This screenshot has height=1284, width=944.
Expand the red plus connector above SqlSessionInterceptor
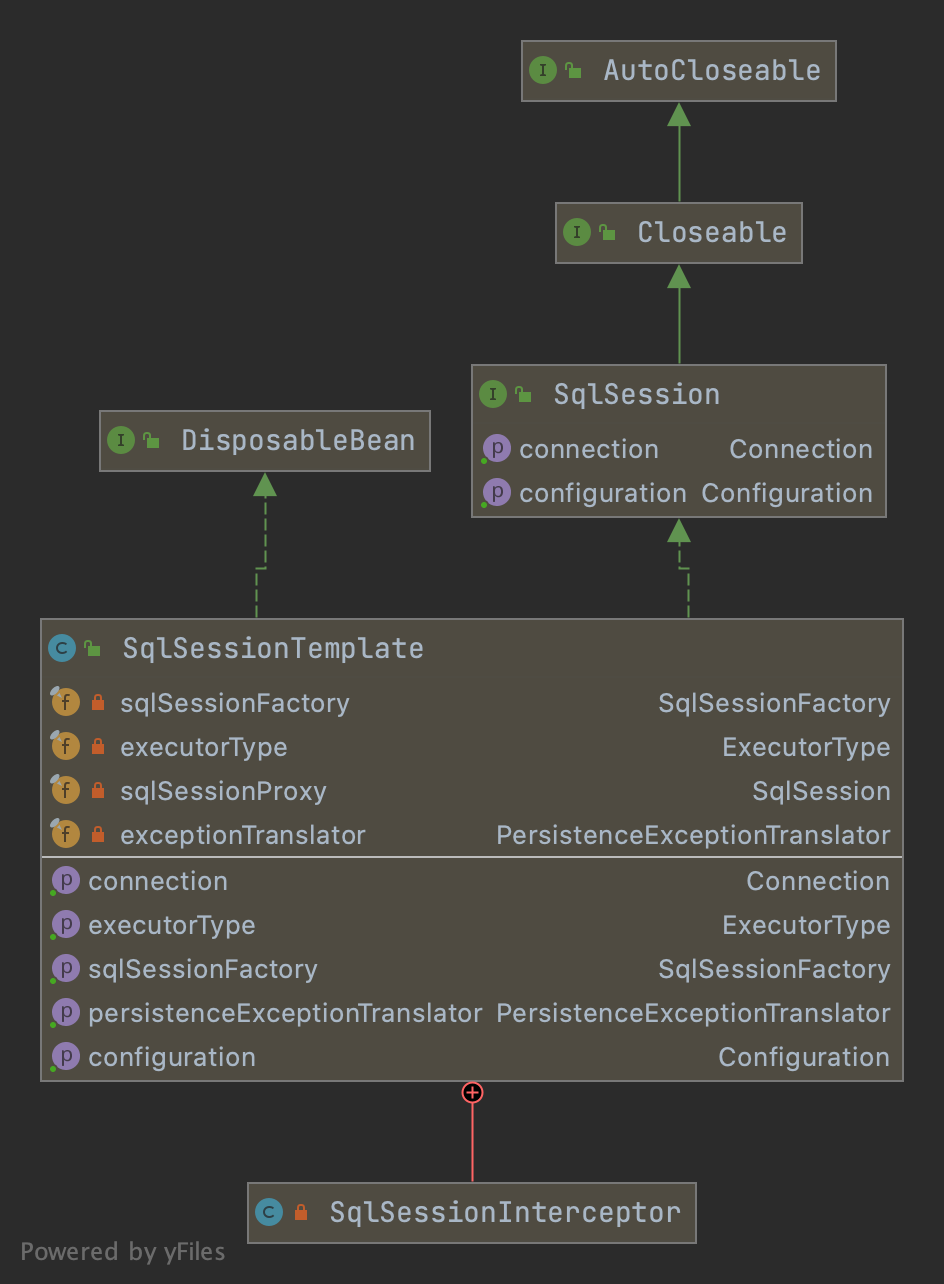[x=471, y=1093]
